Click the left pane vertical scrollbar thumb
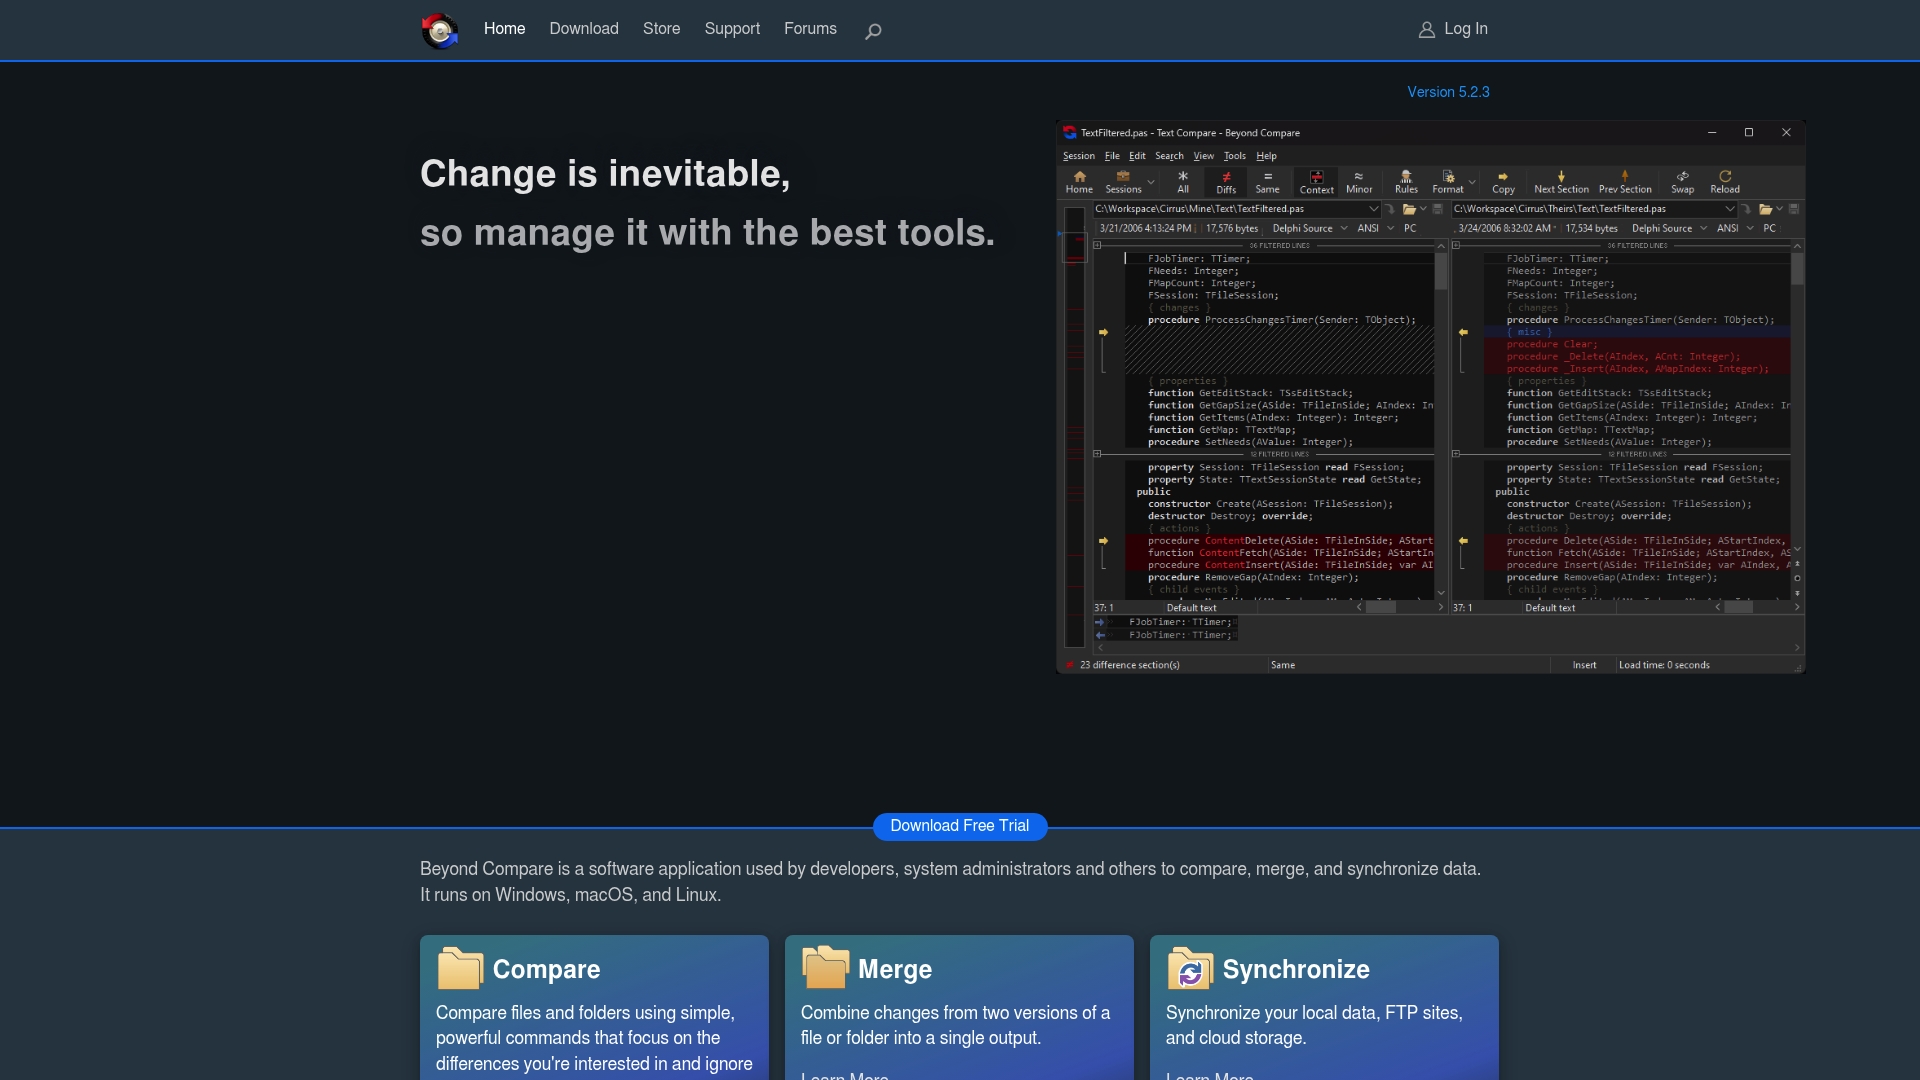 point(1441,271)
